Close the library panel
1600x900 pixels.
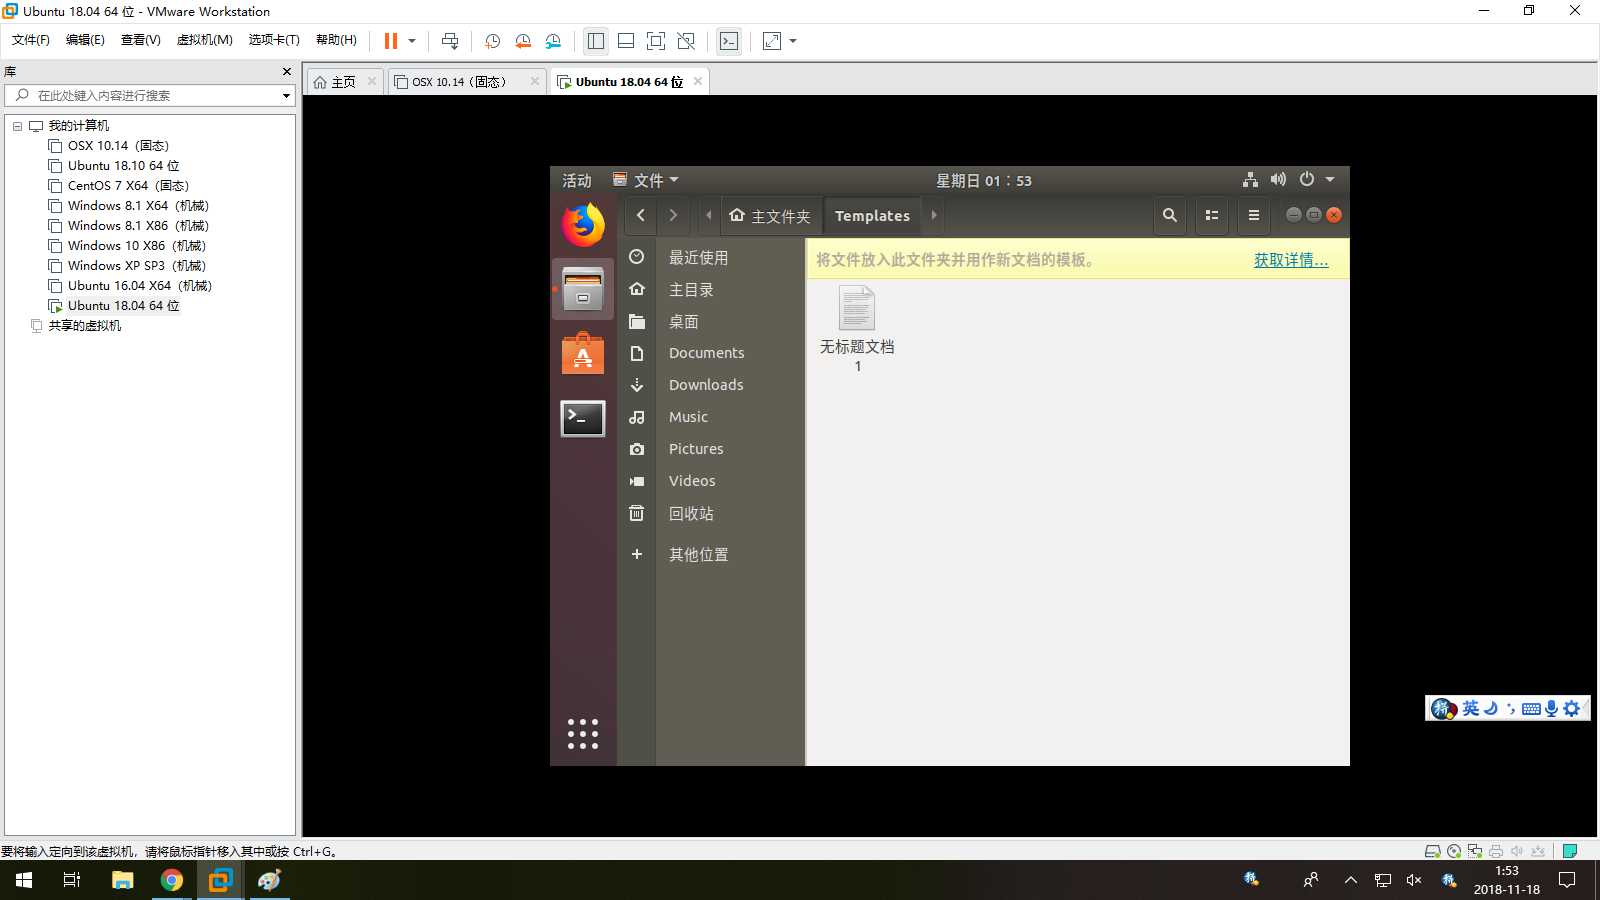click(287, 71)
